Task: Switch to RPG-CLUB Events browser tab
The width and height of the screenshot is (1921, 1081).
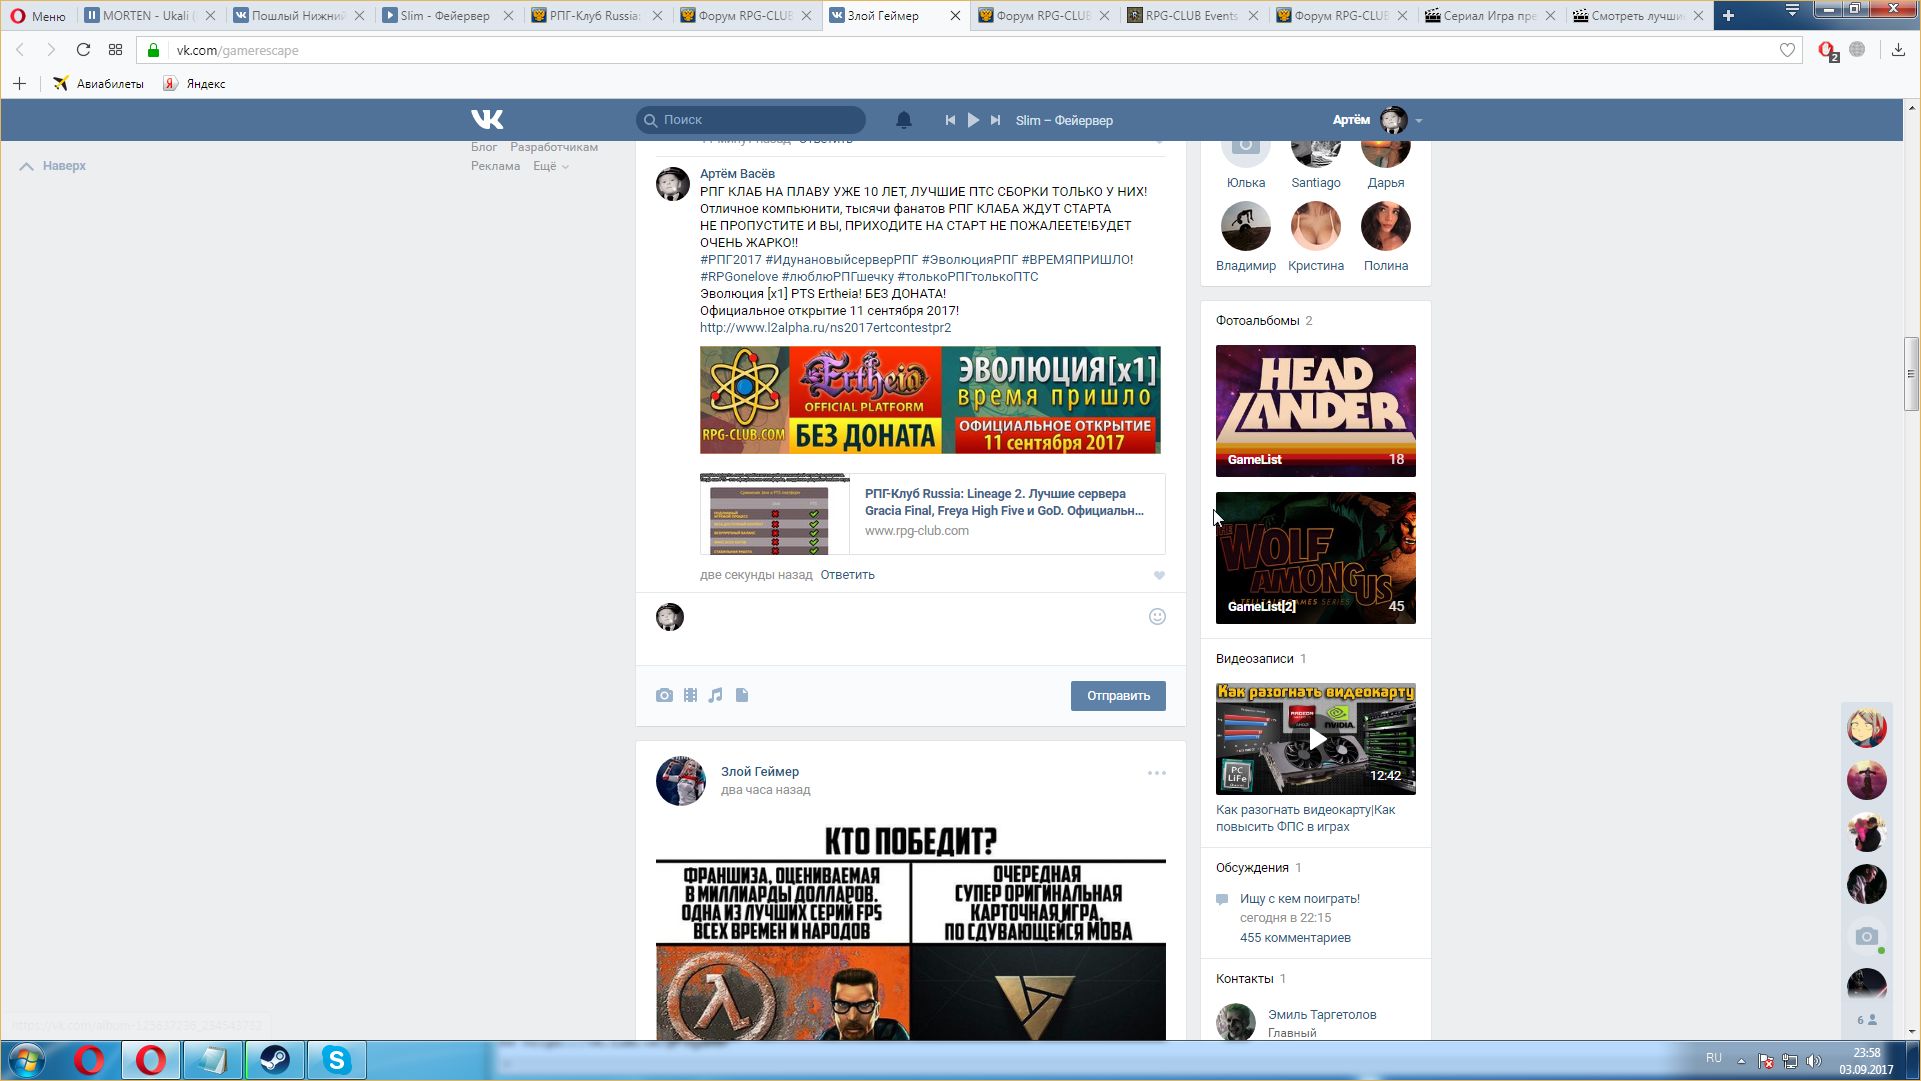Action: click(x=1192, y=16)
